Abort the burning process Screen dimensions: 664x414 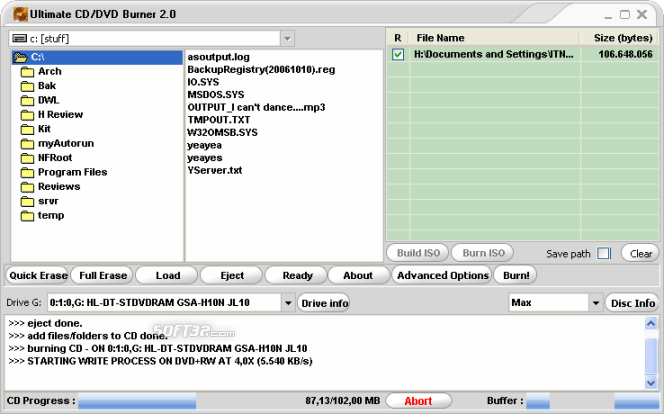pyautogui.click(x=418, y=401)
